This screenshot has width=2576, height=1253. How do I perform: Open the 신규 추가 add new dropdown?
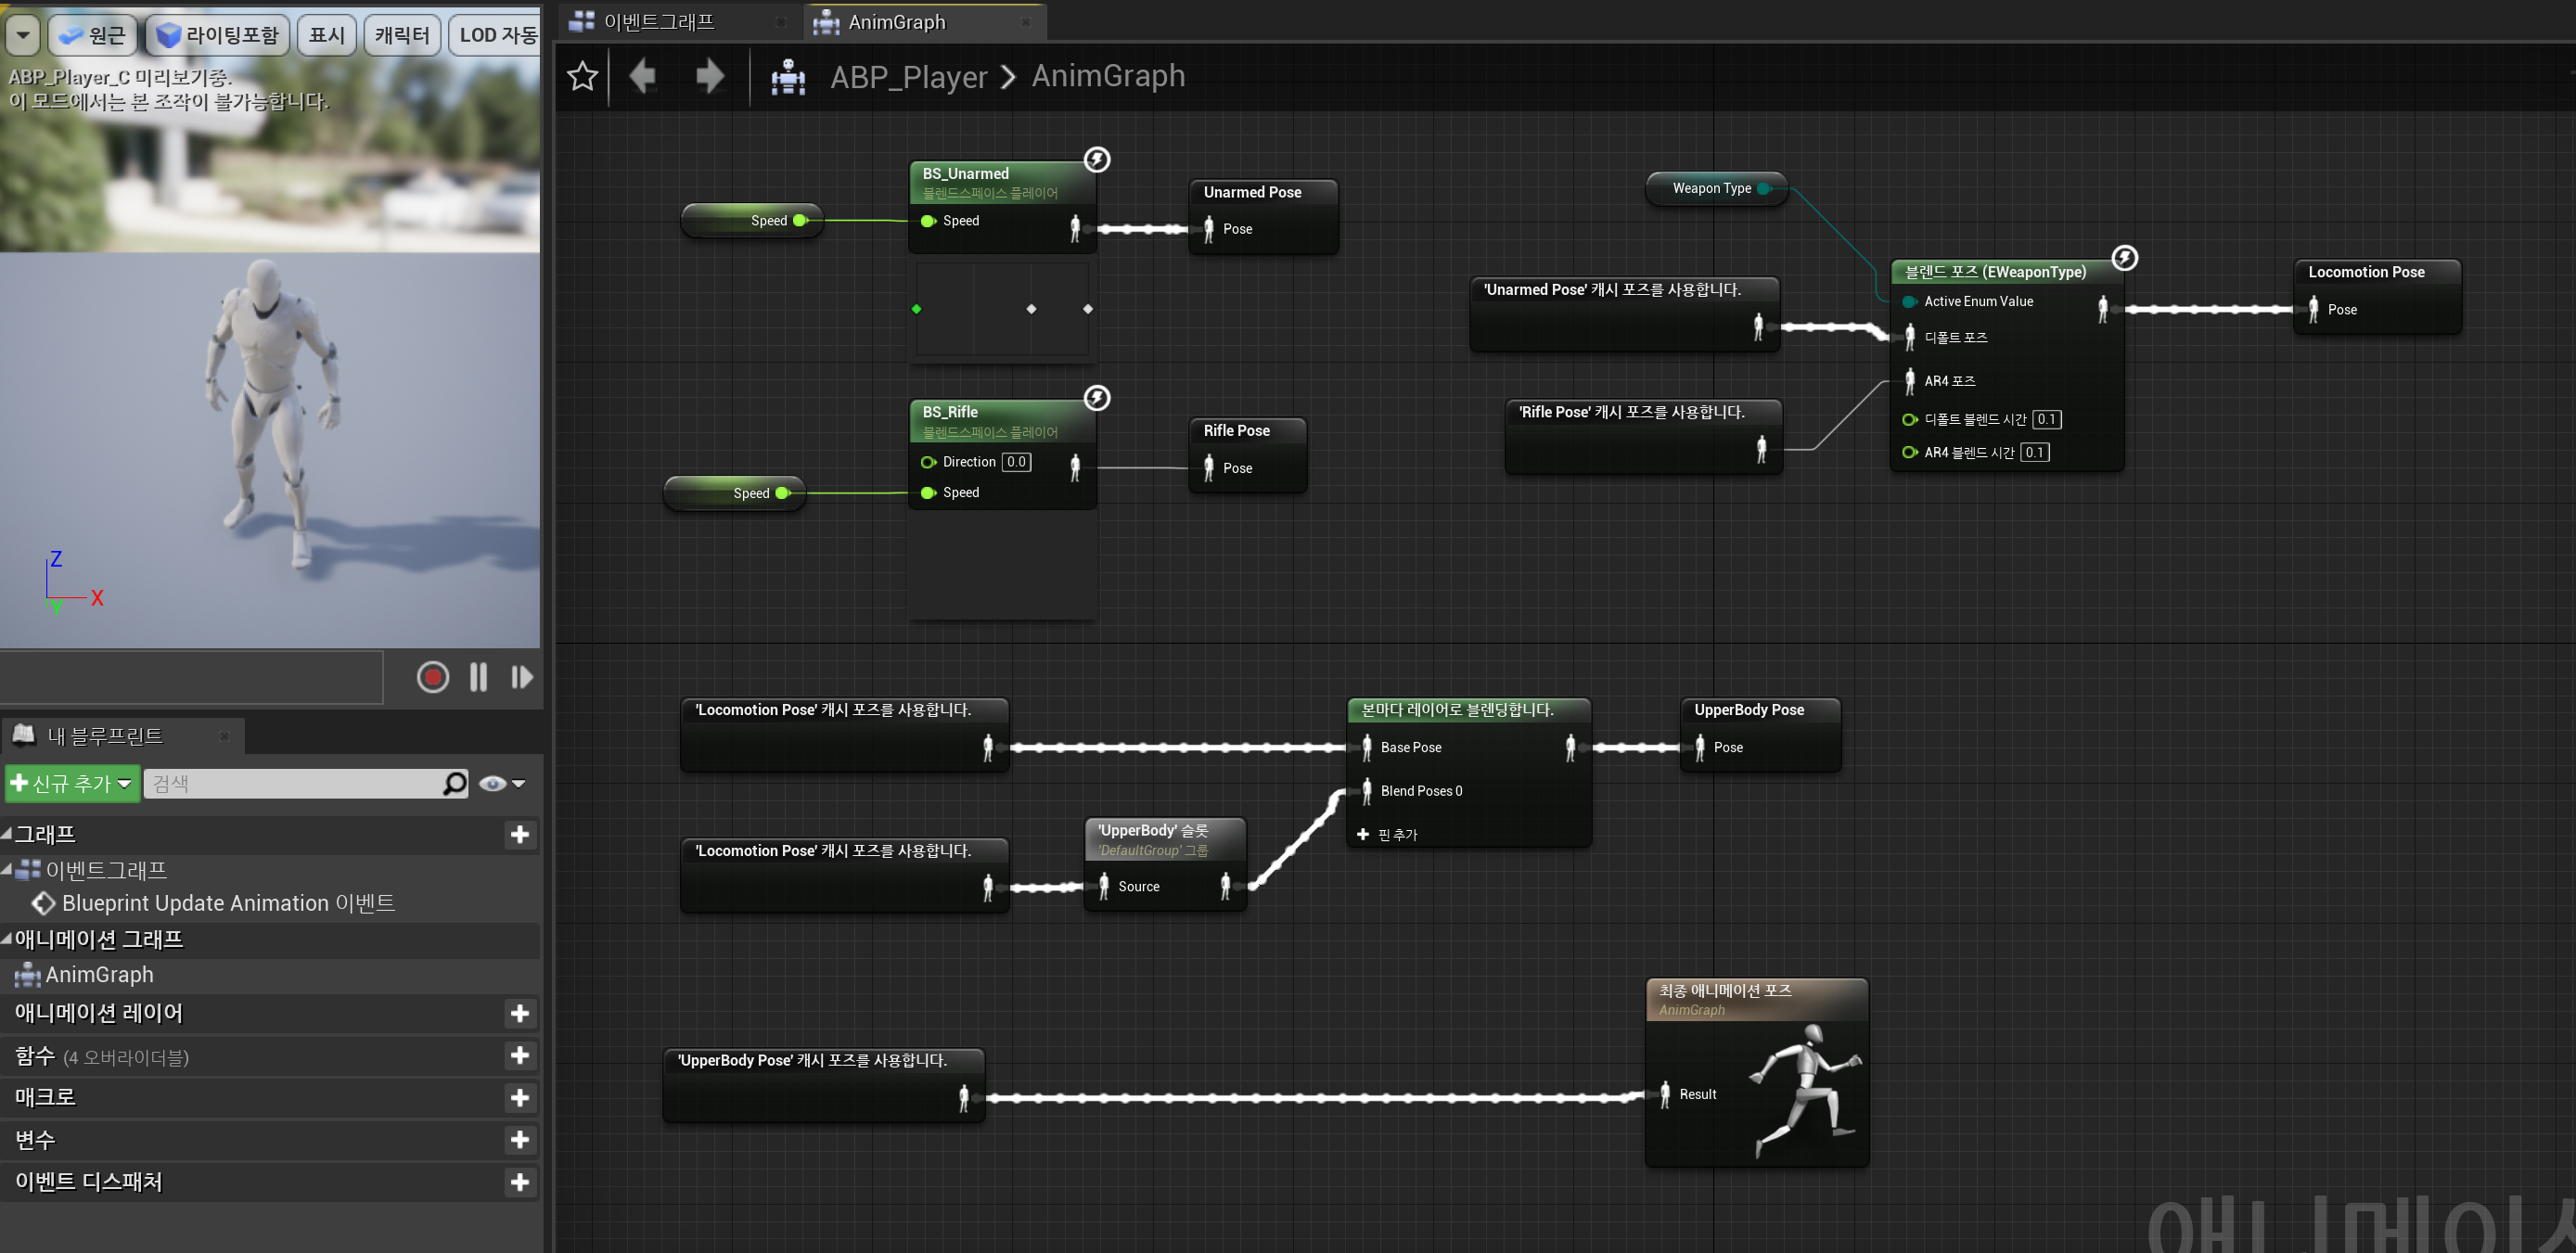click(71, 783)
